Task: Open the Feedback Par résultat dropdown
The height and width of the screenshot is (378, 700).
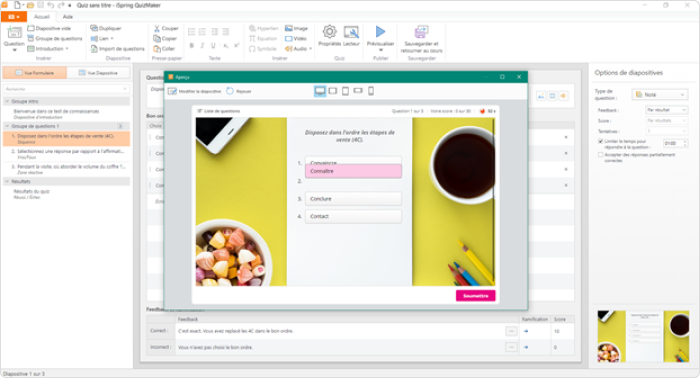Action: click(666, 110)
